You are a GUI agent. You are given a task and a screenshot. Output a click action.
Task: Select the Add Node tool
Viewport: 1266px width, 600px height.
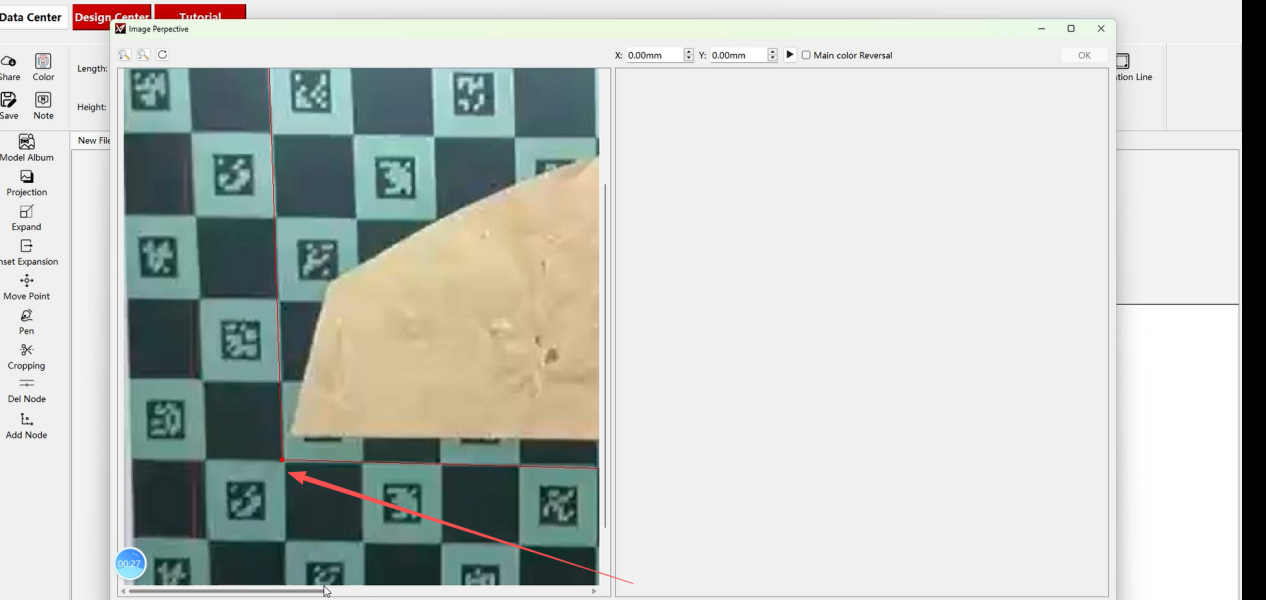click(x=27, y=425)
